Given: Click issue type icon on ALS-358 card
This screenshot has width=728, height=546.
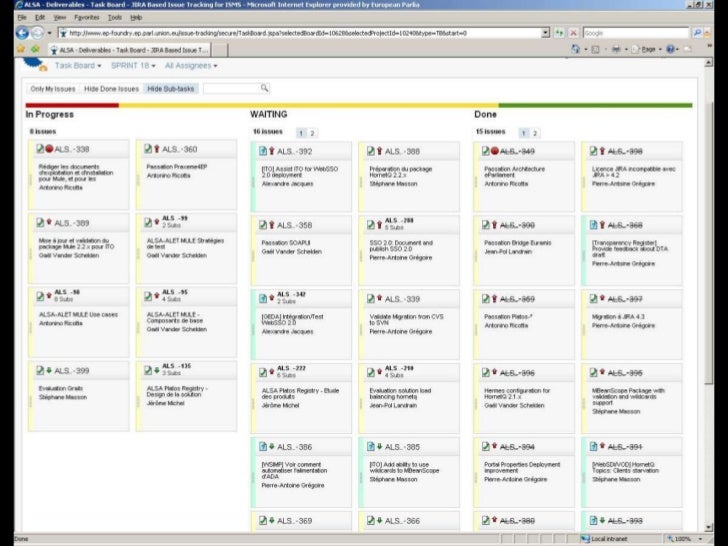Looking at the screenshot, I should [263, 225].
